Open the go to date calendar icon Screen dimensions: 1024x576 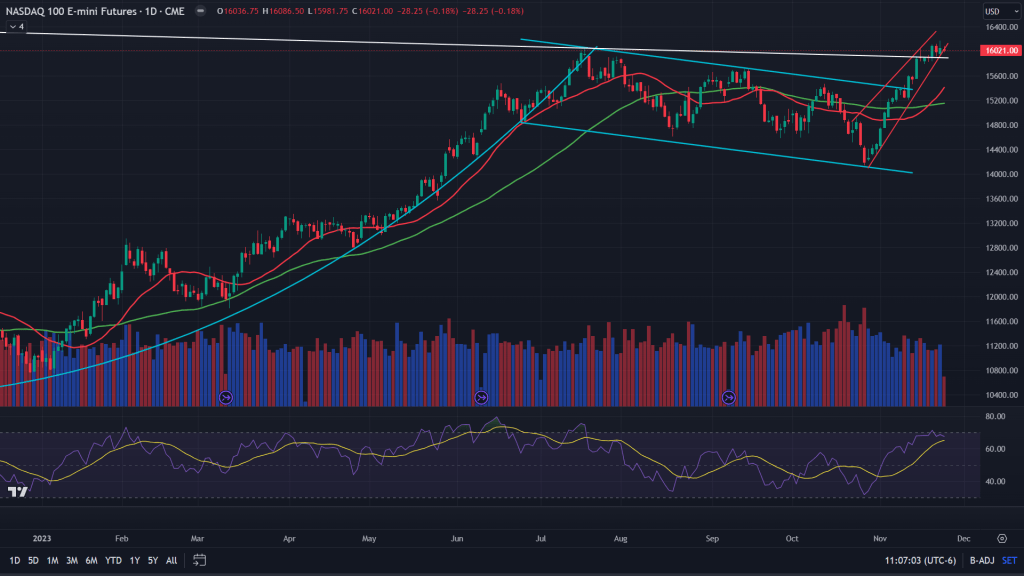(200, 560)
